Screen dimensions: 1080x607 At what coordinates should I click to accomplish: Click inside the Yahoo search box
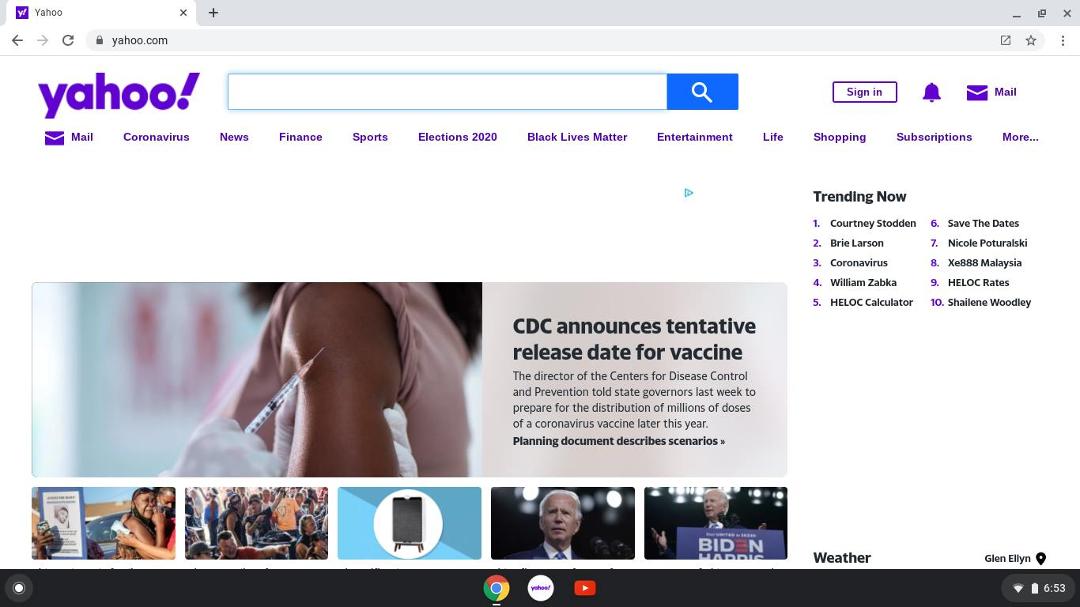click(447, 92)
